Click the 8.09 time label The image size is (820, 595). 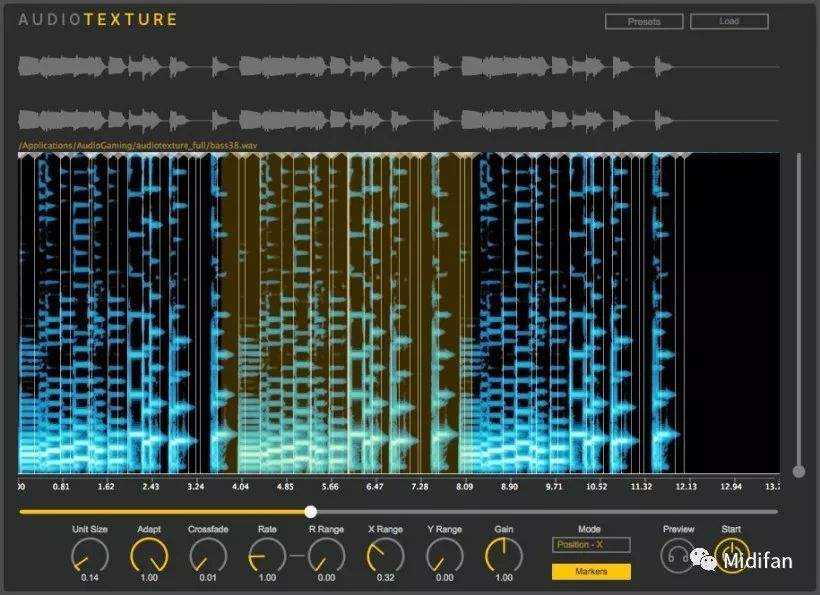tap(464, 486)
